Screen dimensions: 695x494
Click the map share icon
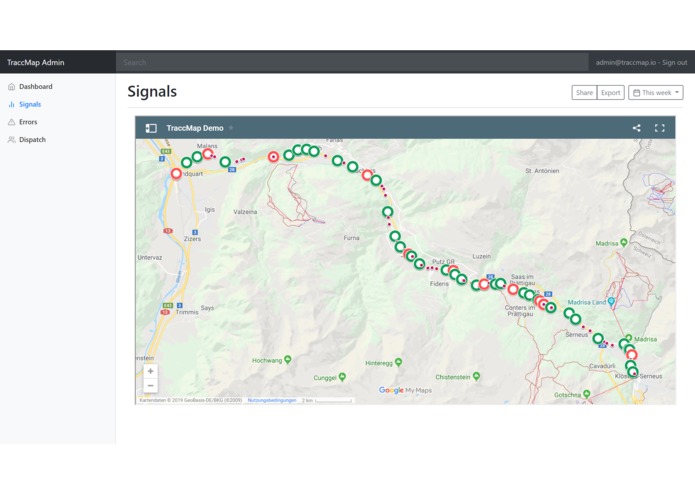point(636,128)
